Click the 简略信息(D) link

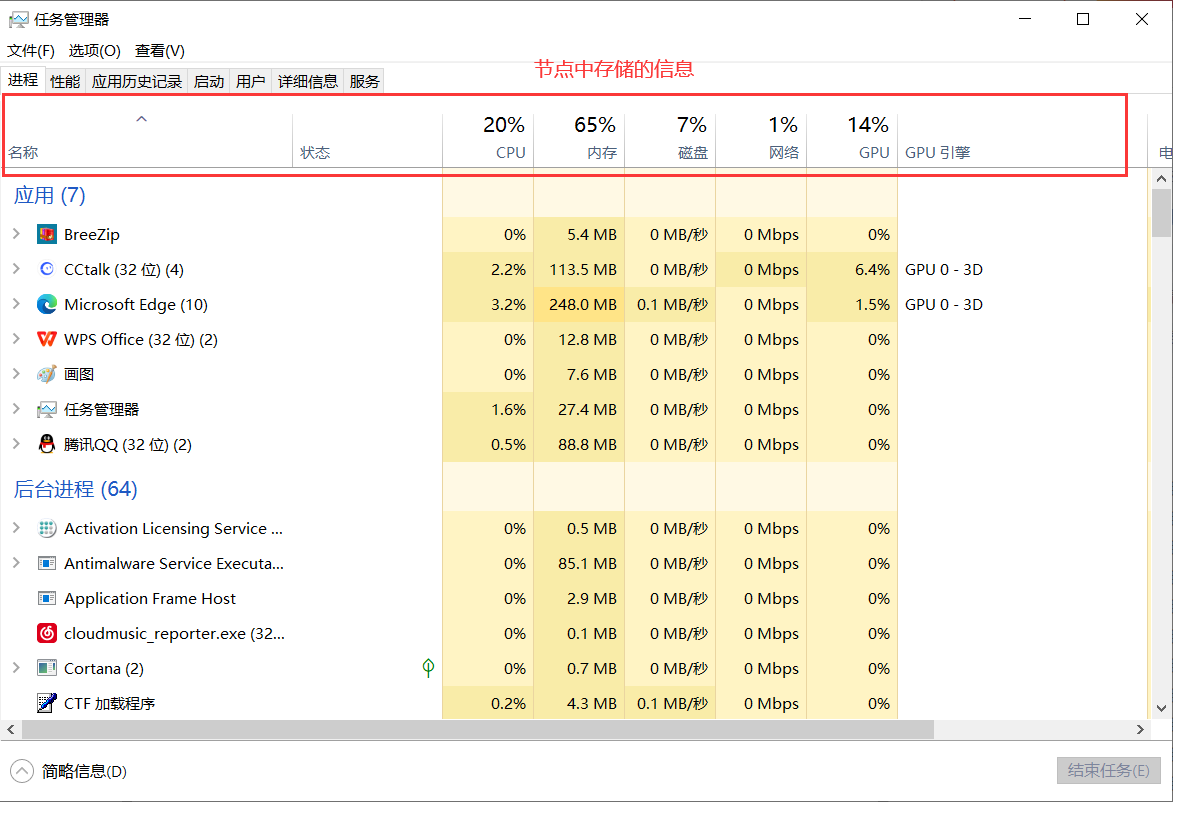tap(85, 771)
